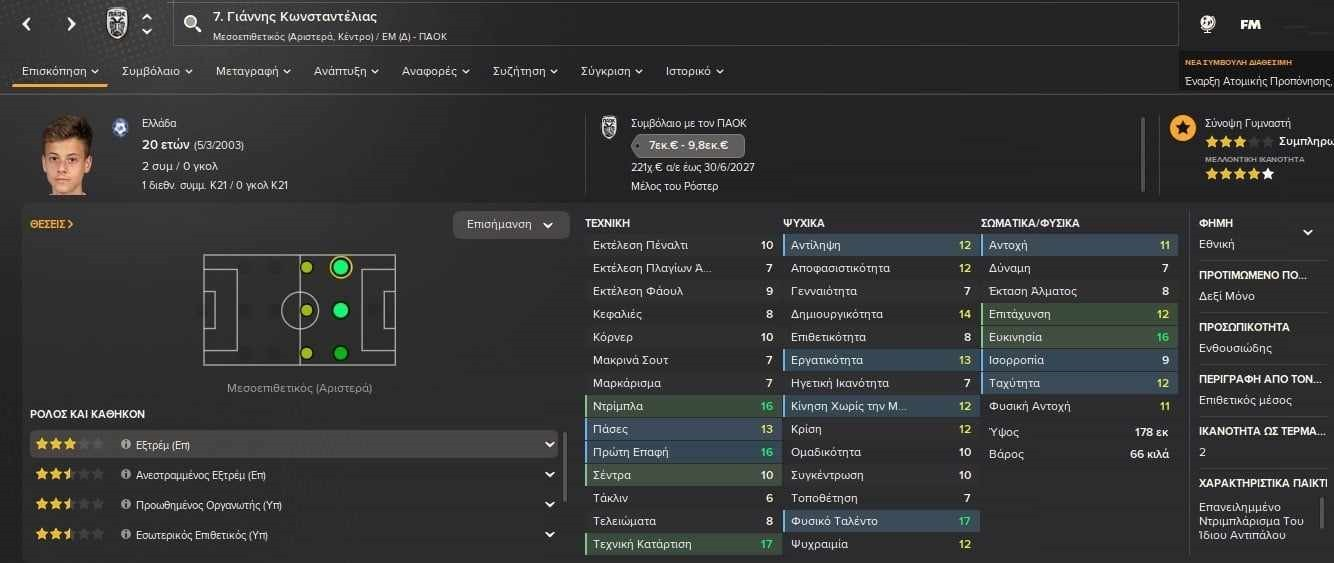Expand the Ανεστραμμένος Εξτρέμ (Επ) role row
This screenshot has height=563, width=1334.
point(549,475)
